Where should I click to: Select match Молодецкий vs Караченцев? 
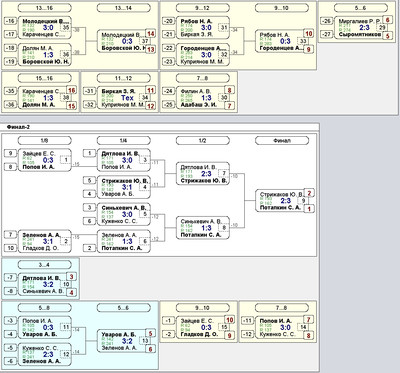(44, 28)
